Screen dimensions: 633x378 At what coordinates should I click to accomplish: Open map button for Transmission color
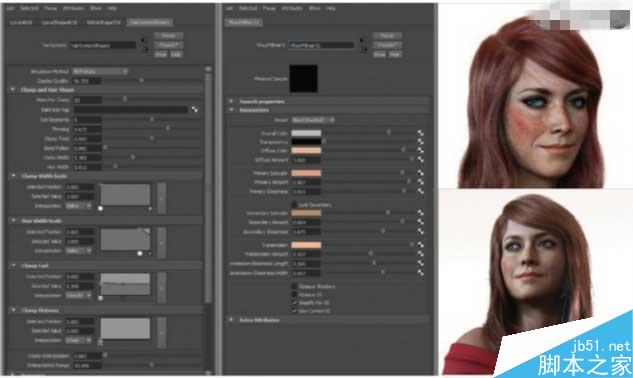coord(420,245)
